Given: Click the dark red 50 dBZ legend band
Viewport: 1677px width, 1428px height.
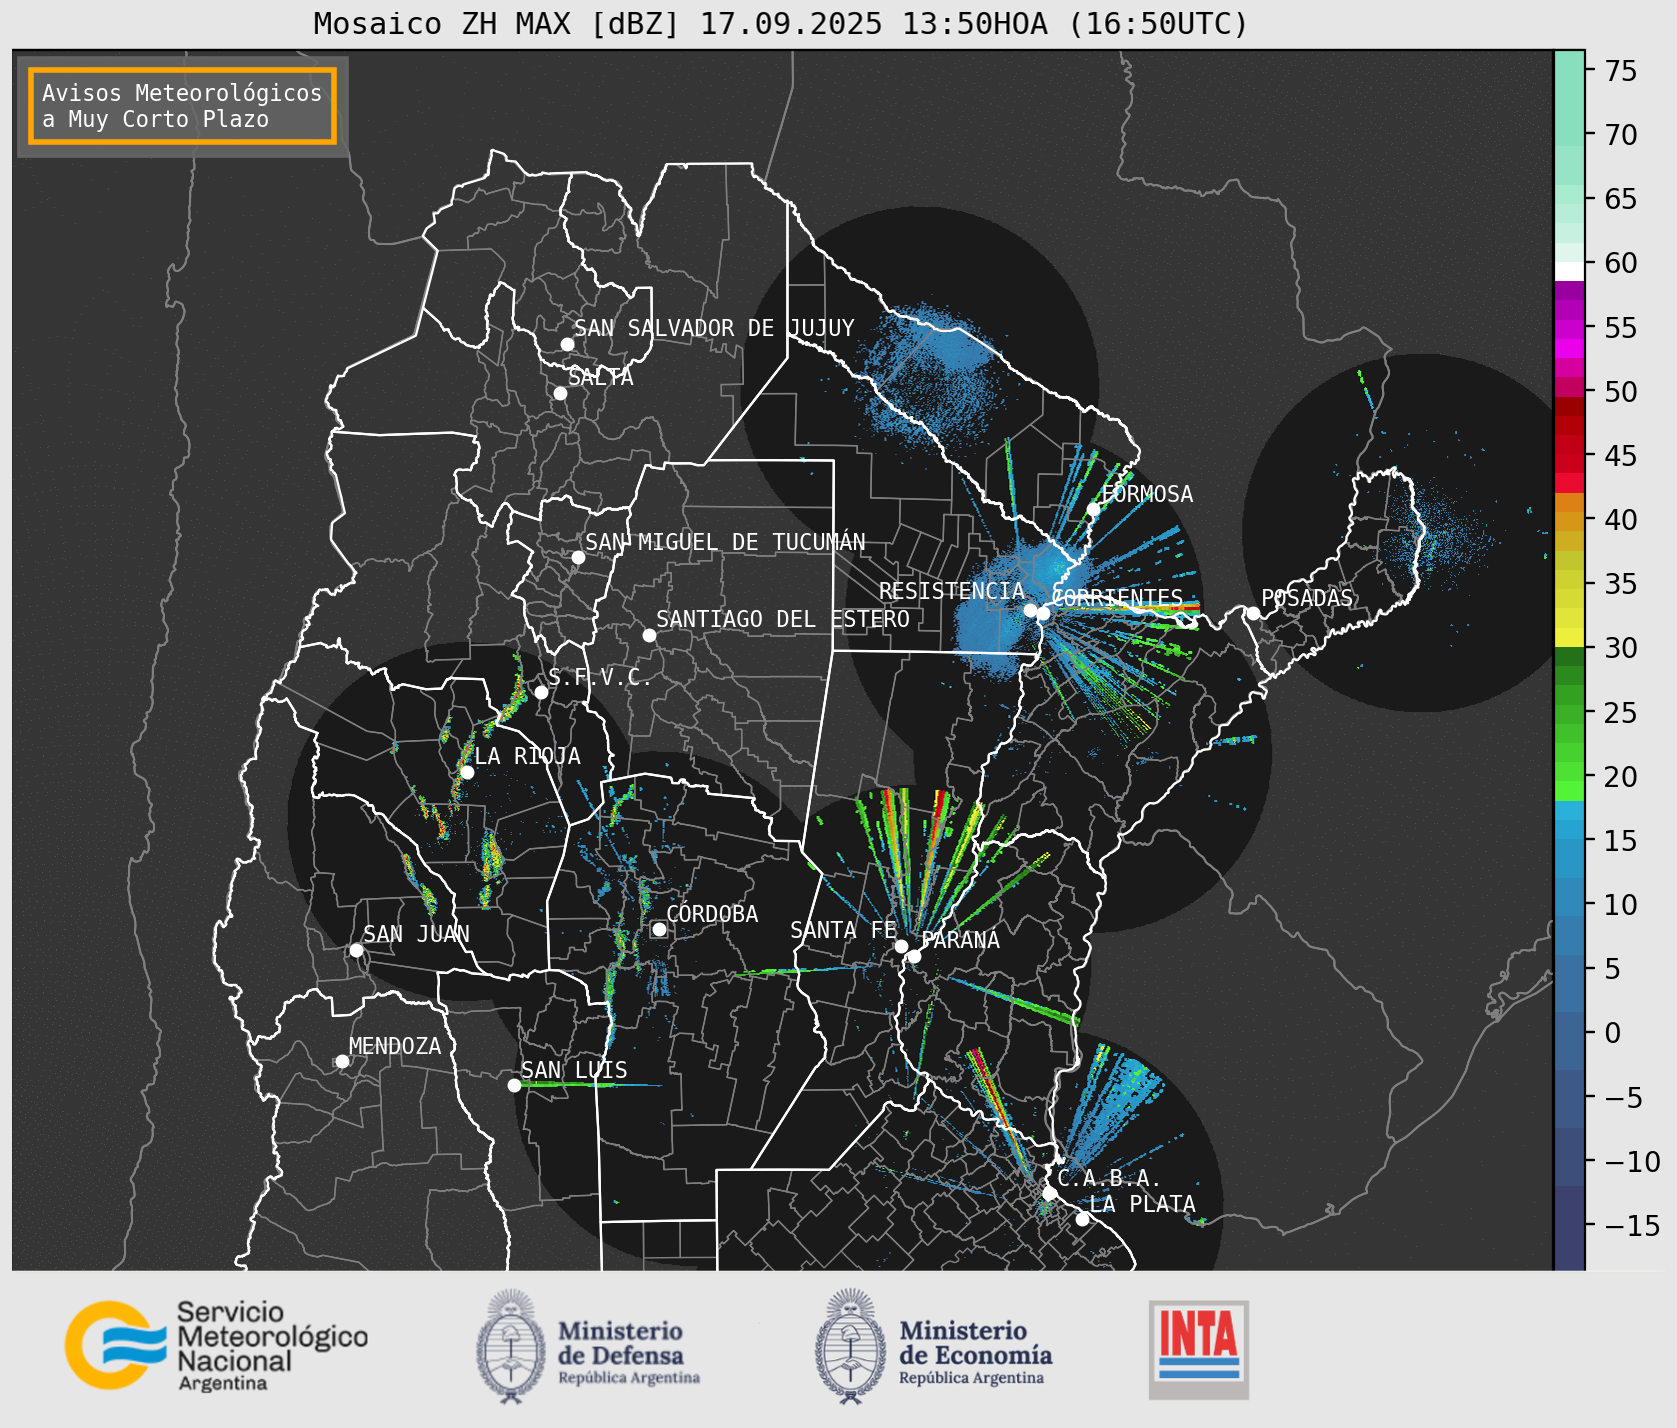Looking at the screenshot, I should point(1569,406).
